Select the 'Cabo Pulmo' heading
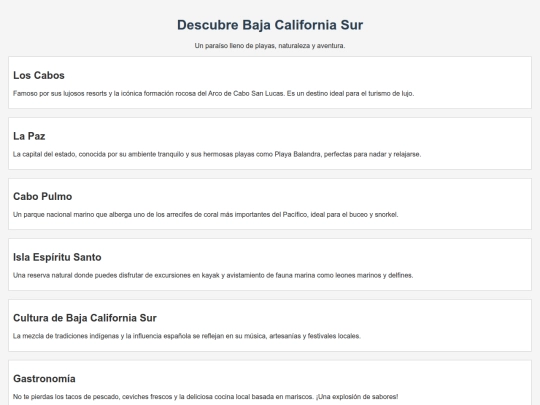This screenshot has height=405, width=540. [43, 196]
